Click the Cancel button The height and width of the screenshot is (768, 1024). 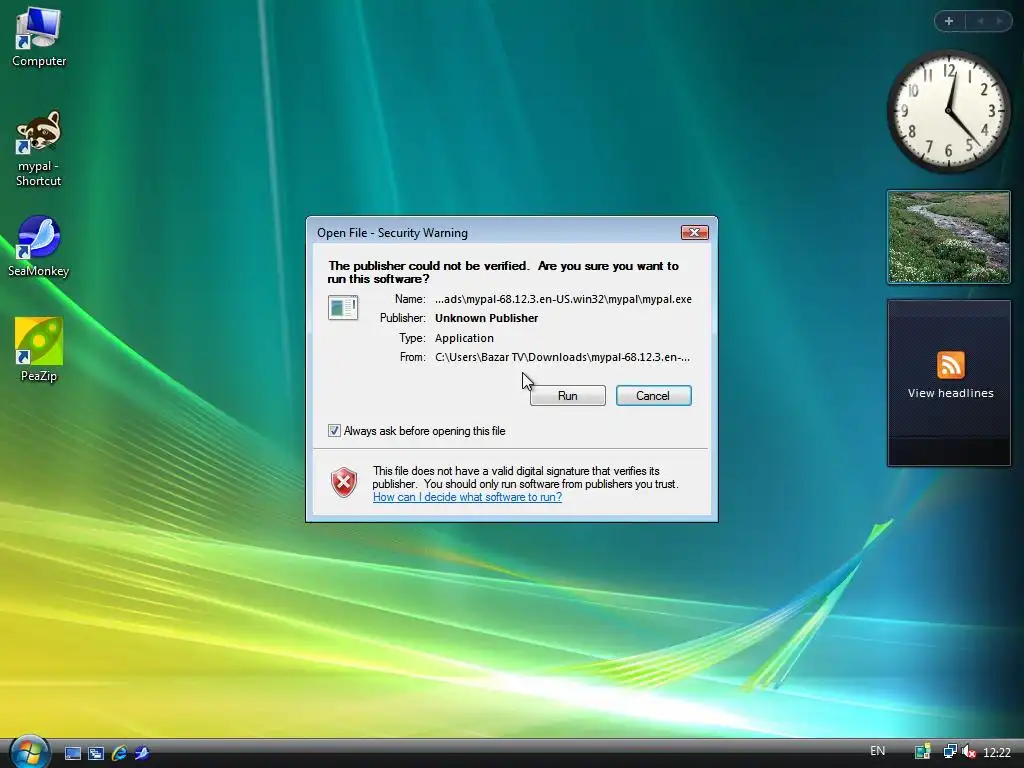(x=653, y=396)
